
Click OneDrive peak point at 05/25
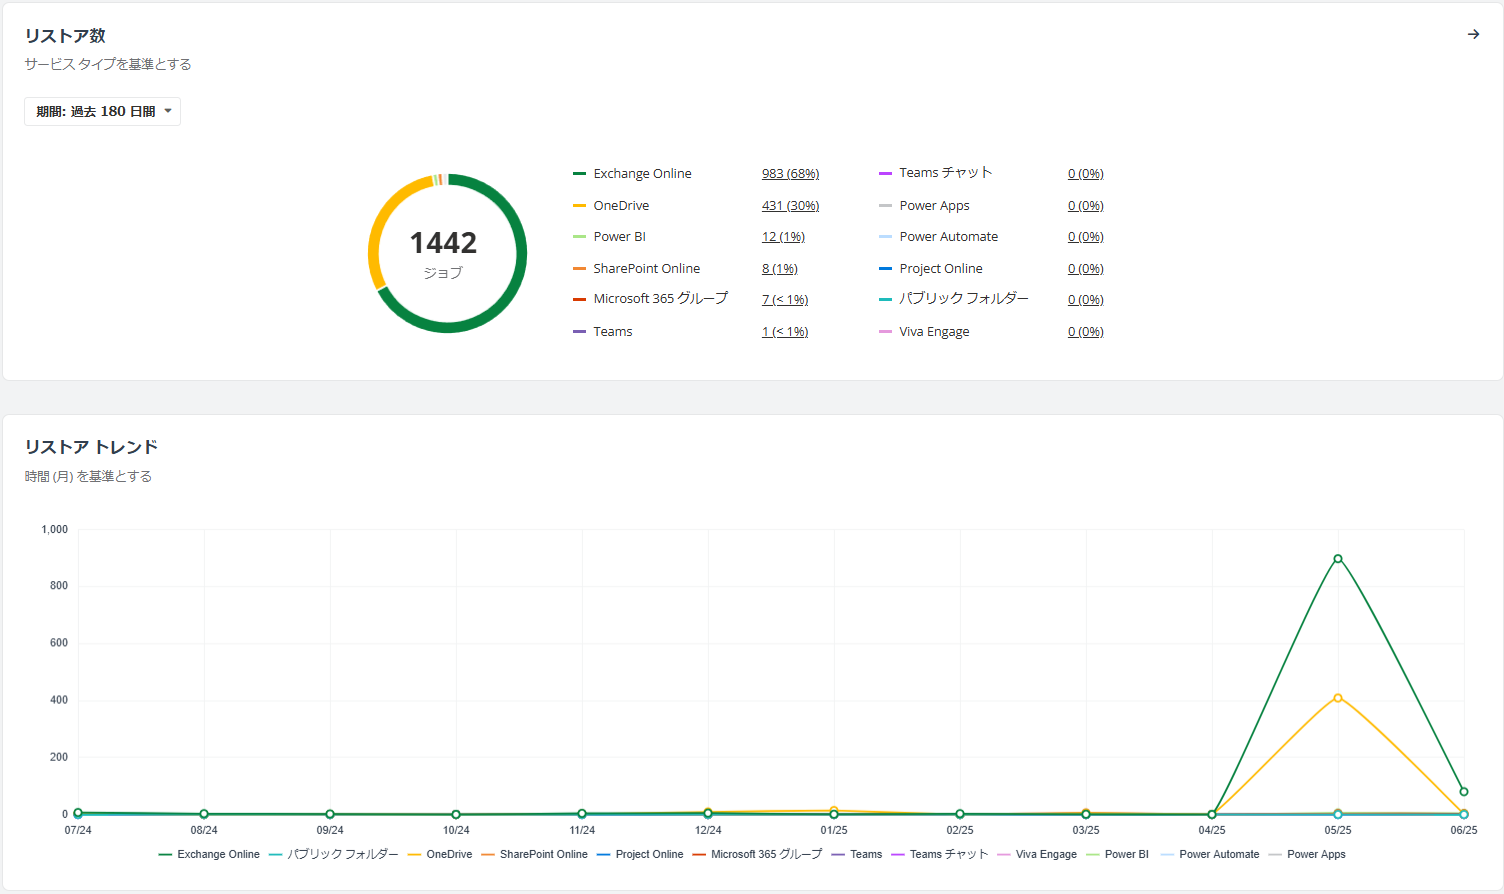point(1338,698)
